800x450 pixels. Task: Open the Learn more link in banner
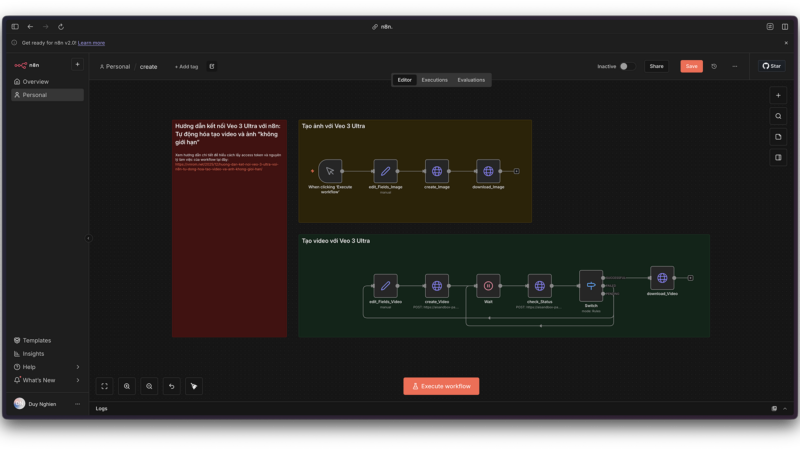[91, 43]
